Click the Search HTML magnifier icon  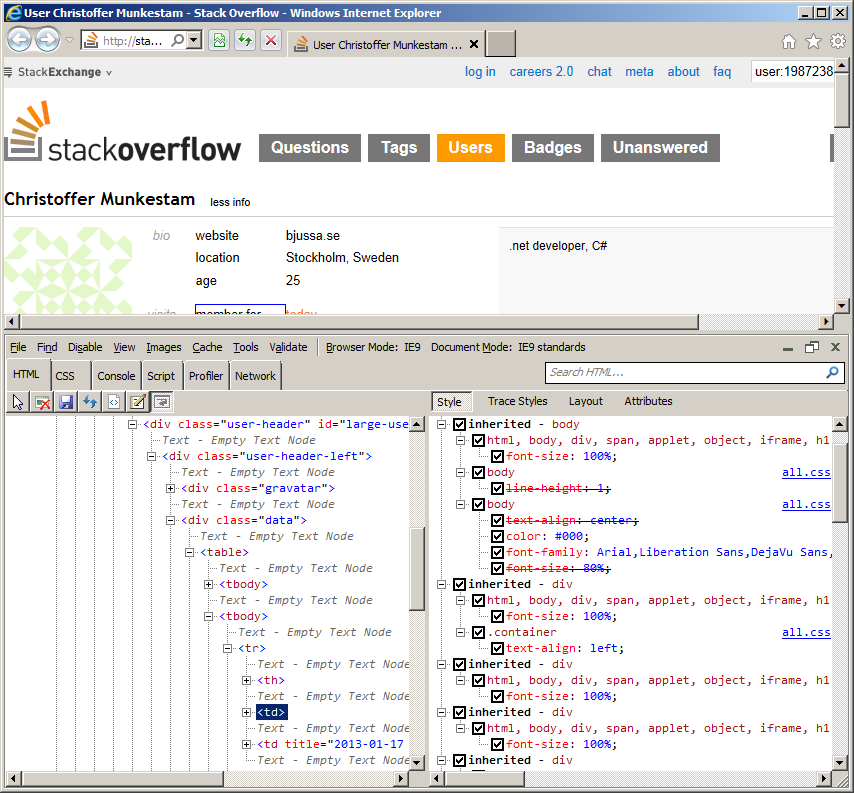[832, 373]
